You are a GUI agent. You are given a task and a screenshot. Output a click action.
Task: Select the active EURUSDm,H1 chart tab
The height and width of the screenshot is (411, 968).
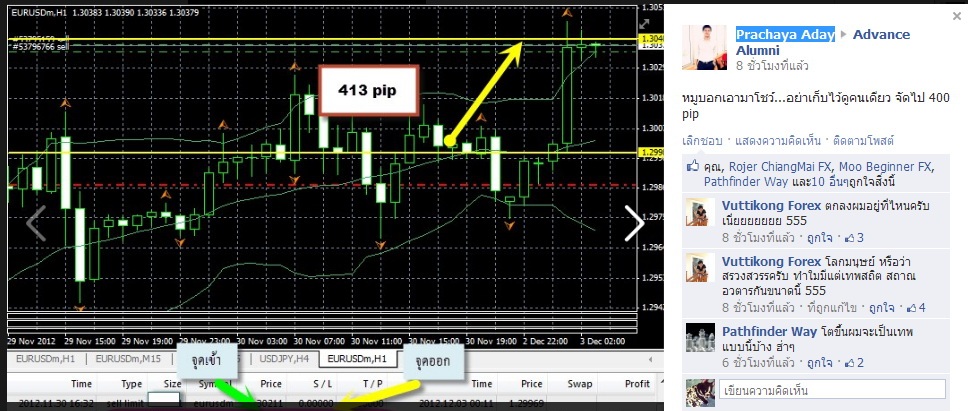357,358
